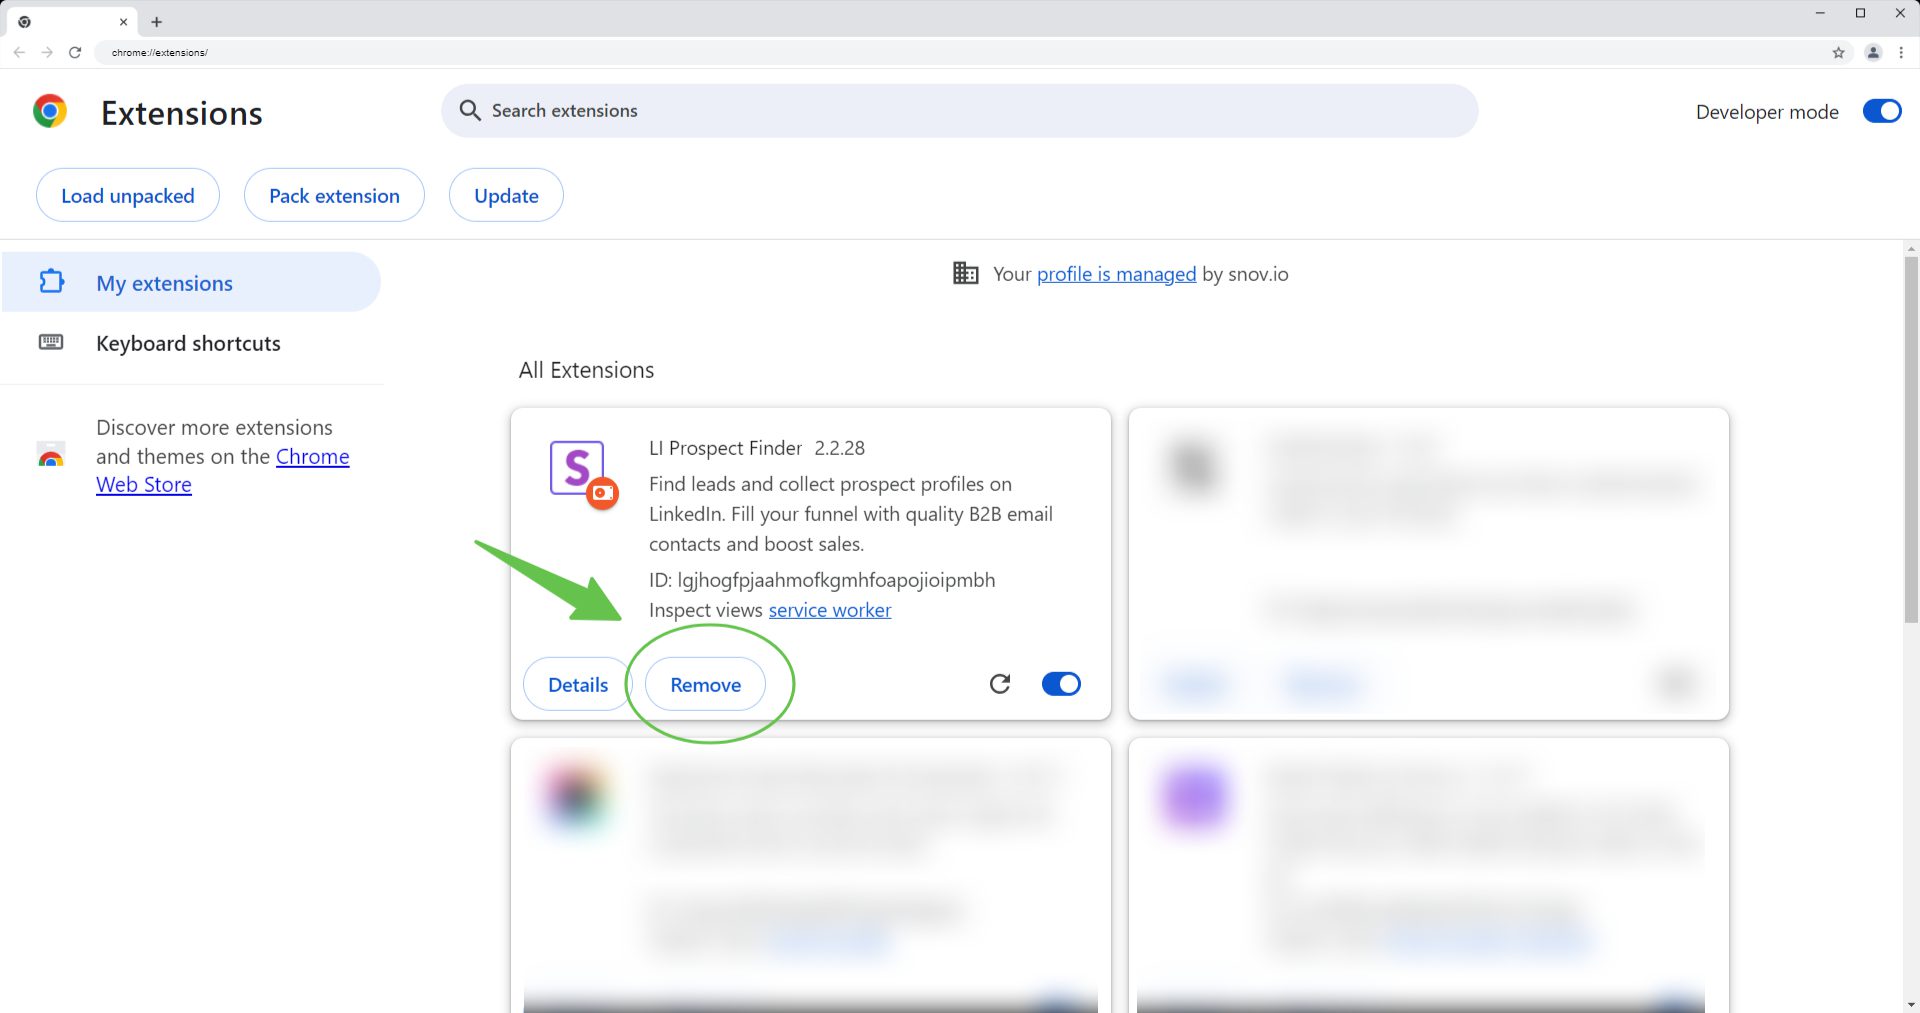This screenshot has height=1013, width=1920.
Task: Disable the LI Prospect Finder extension
Action: click(1060, 684)
